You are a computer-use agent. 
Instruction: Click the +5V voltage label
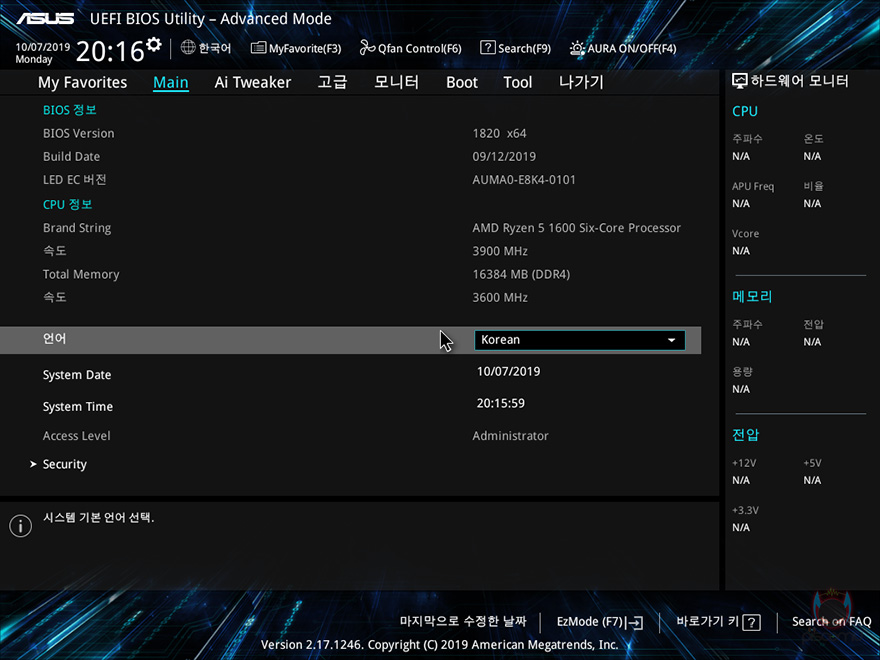tap(812, 464)
